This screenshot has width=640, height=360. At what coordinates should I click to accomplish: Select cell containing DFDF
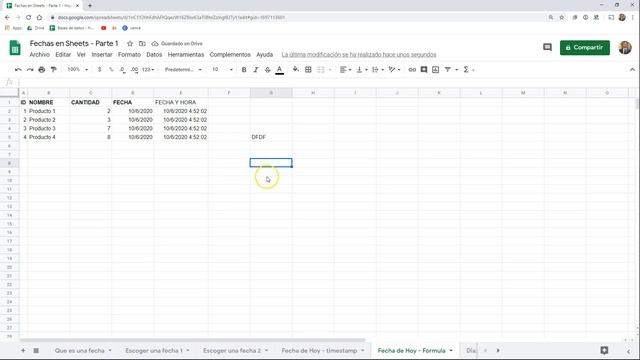coord(271,137)
